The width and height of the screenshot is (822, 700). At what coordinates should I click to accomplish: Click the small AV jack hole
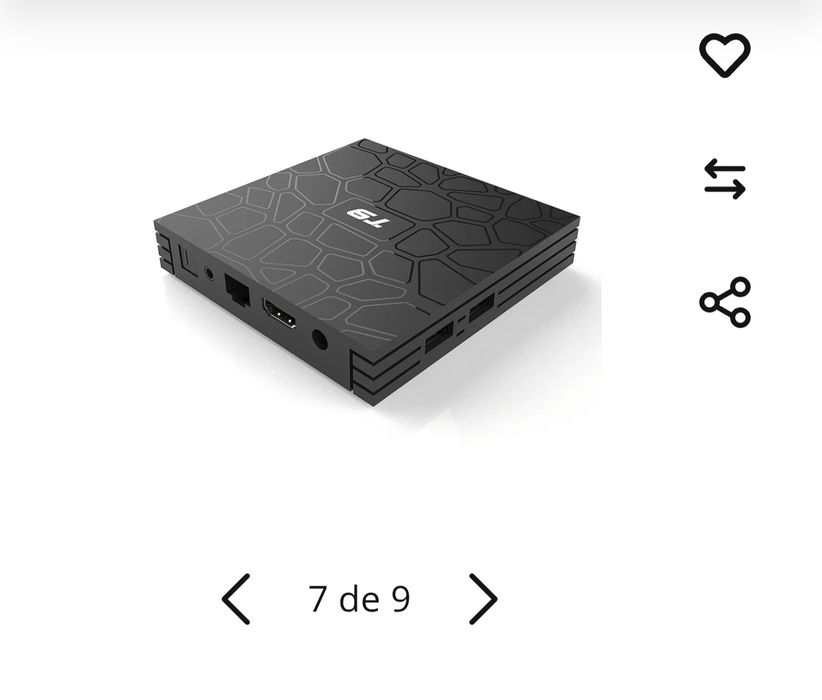tap(209, 273)
